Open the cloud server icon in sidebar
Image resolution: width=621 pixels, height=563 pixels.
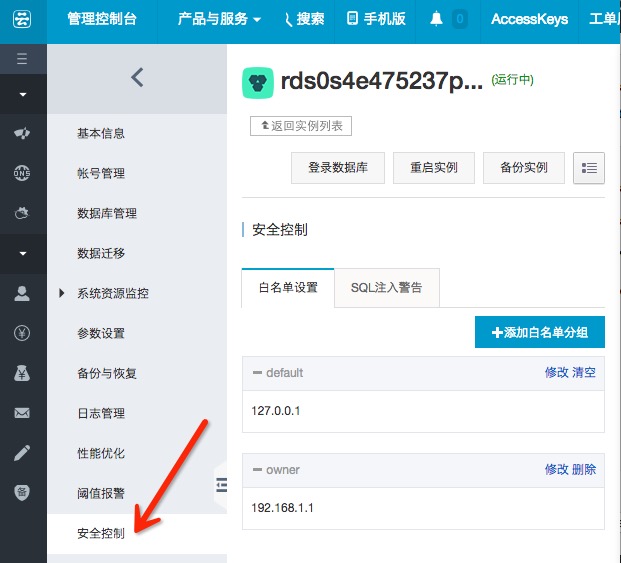pos(22,133)
